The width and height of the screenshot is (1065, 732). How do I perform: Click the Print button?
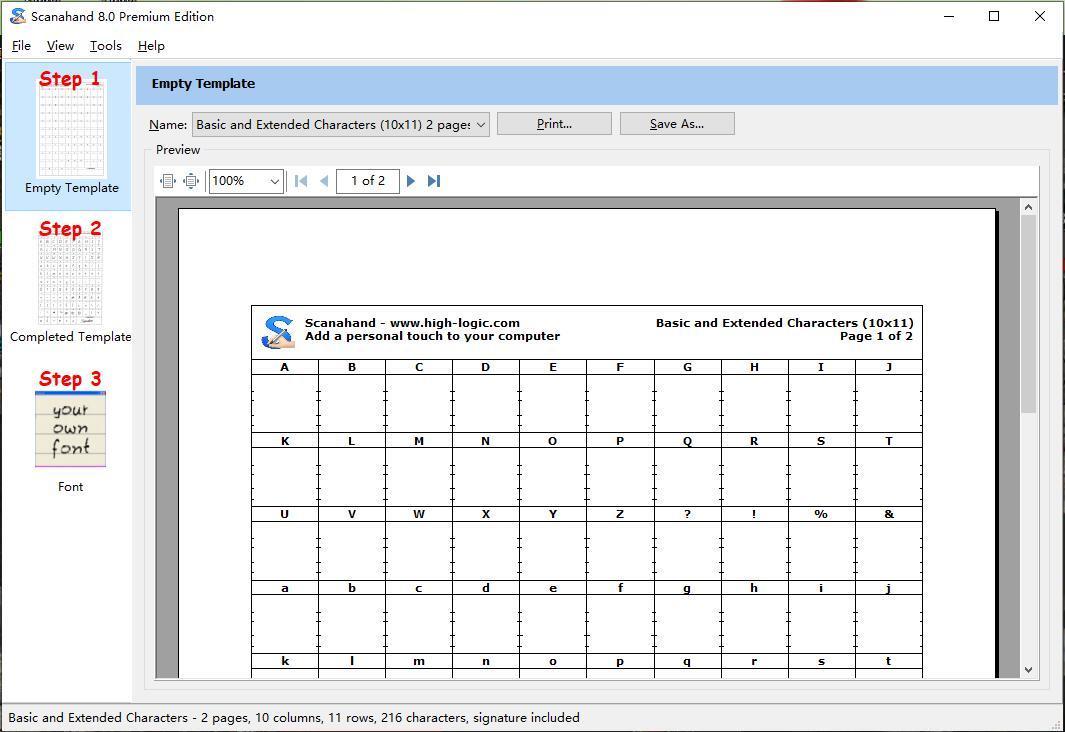click(554, 123)
